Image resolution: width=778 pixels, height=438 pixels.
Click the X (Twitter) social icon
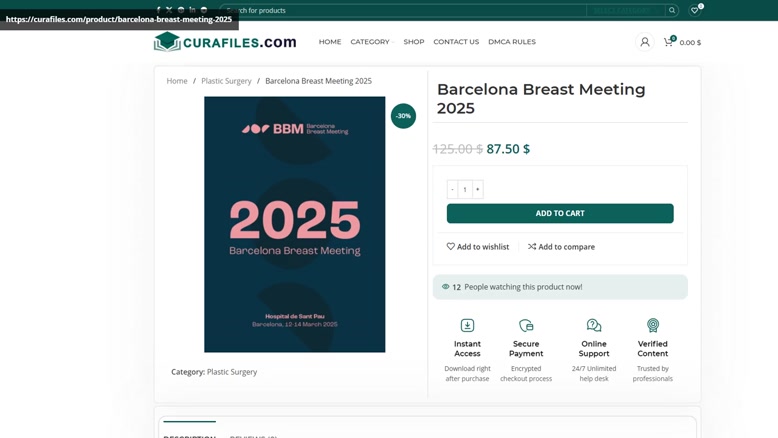pyautogui.click(x=169, y=10)
